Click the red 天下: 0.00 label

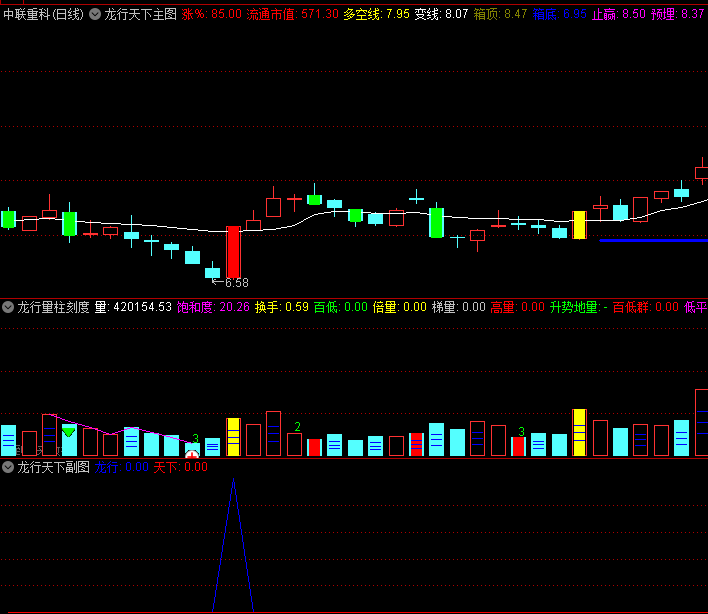(x=181, y=467)
